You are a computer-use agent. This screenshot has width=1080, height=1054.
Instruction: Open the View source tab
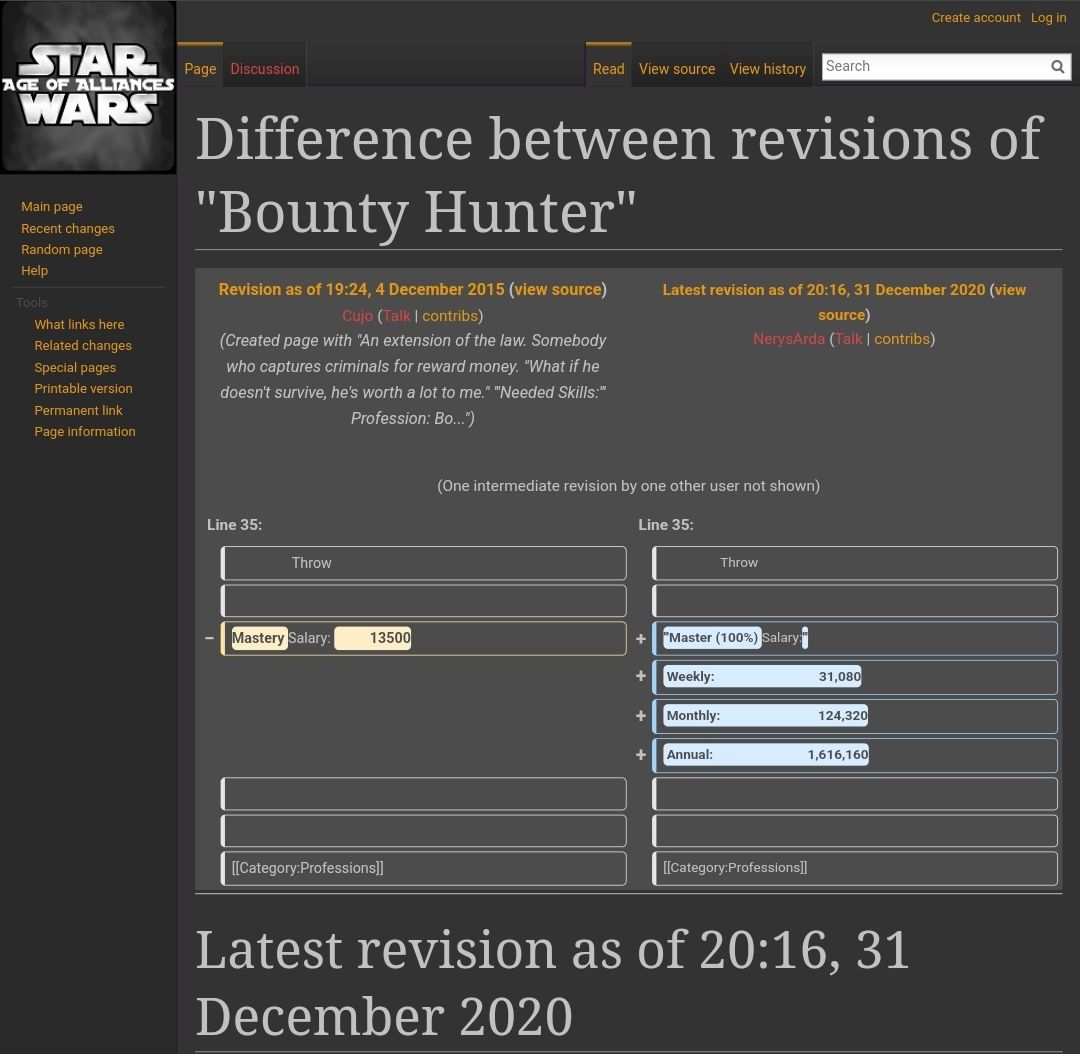(676, 69)
